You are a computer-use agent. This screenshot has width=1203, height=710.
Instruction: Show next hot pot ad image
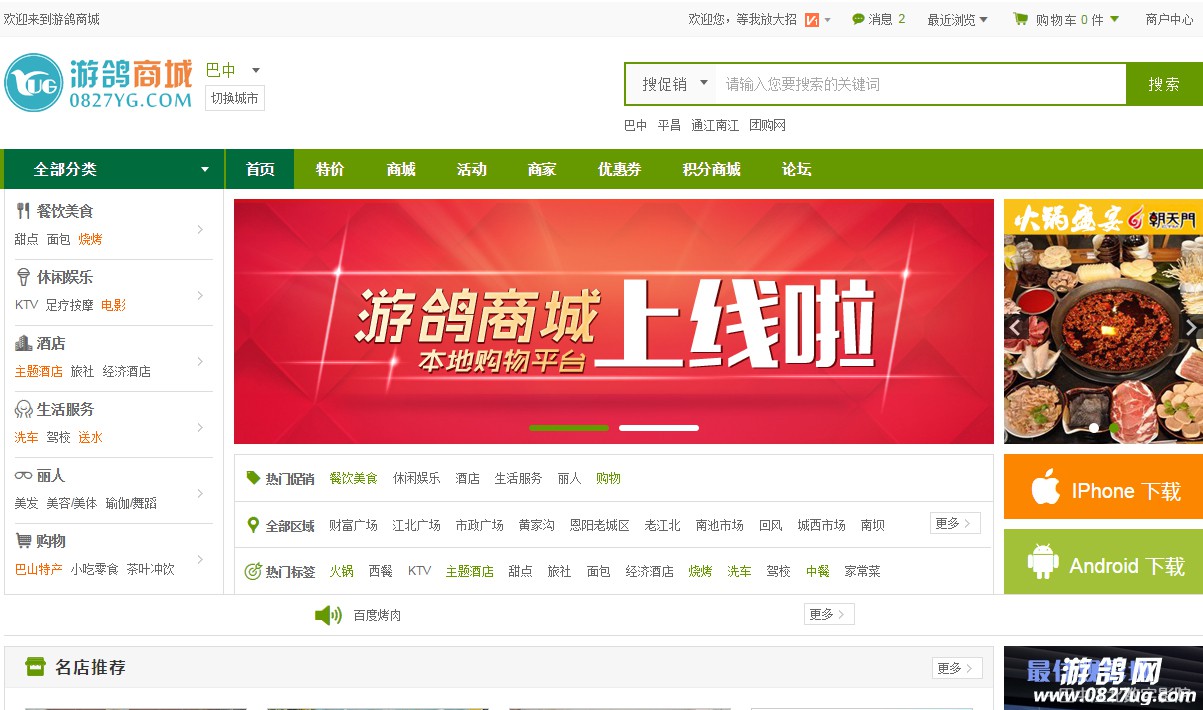(1190, 327)
